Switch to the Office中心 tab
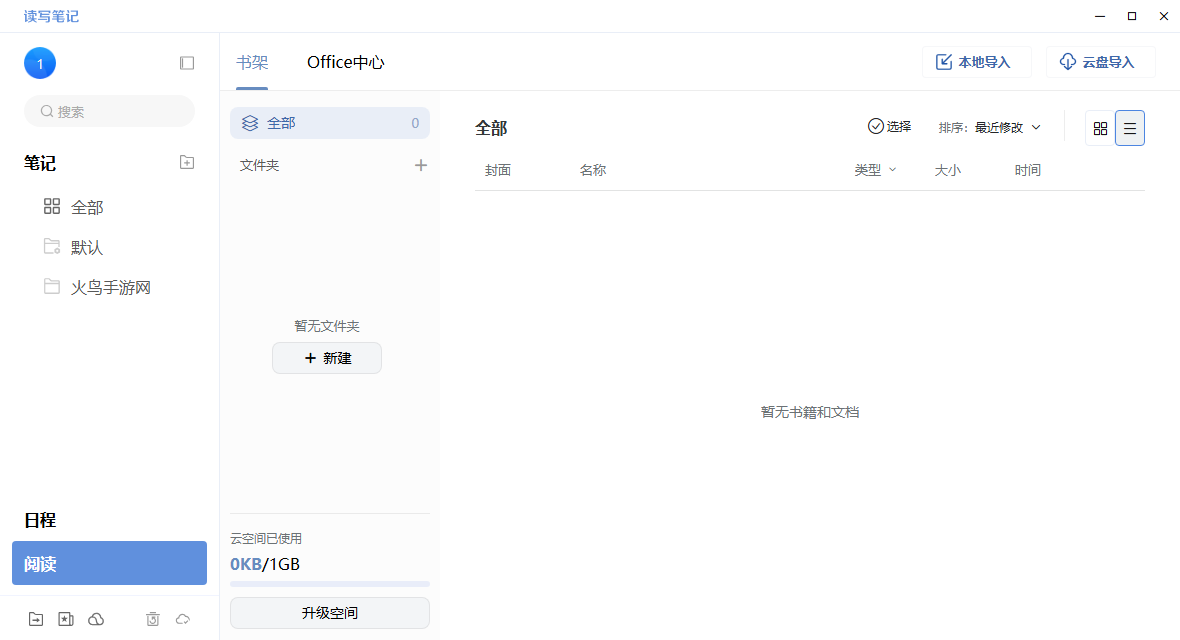Image resolution: width=1180 pixels, height=640 pixels. pos(345,62)
